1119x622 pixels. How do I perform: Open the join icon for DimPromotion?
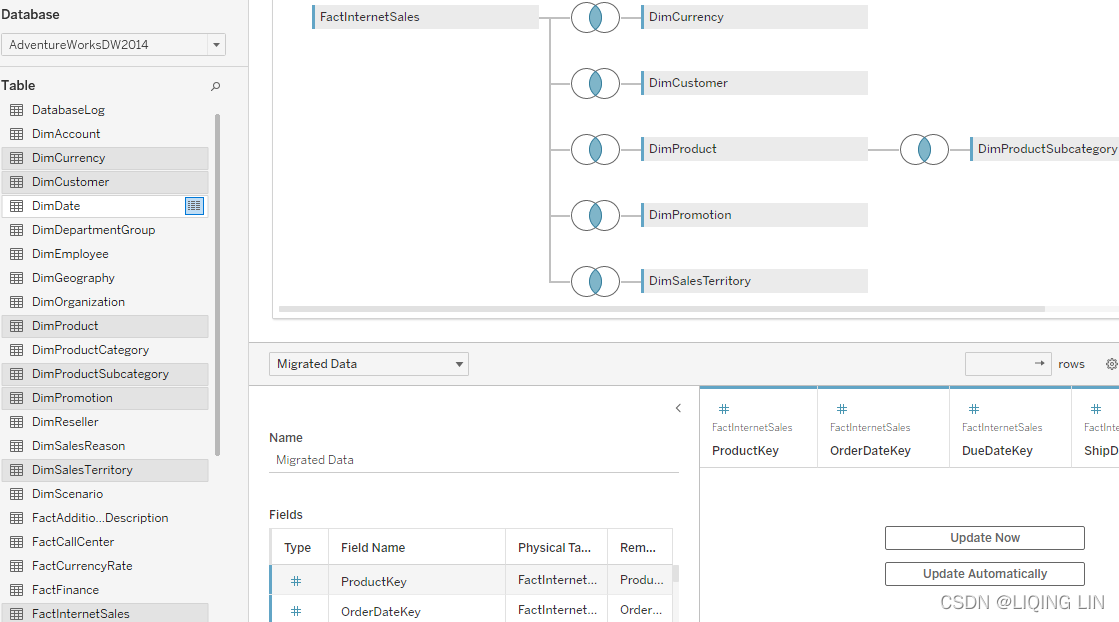(x=595, y=215)
